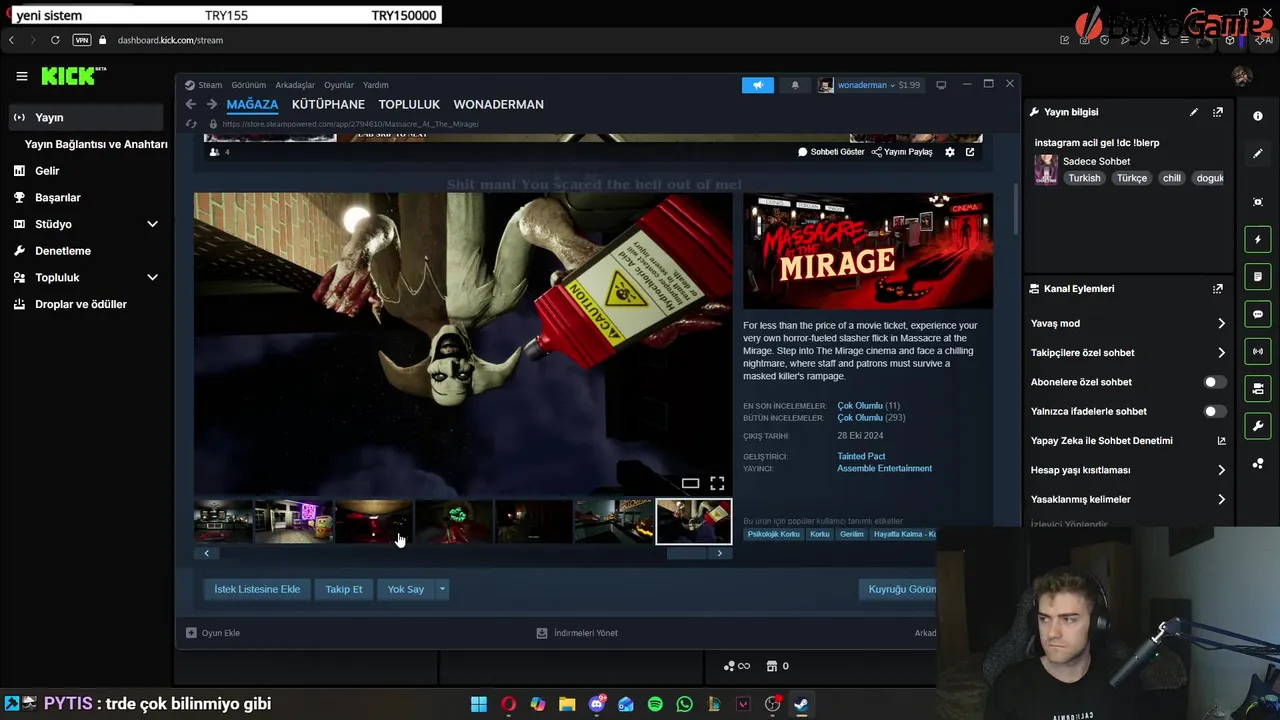Toggle the broadcast signal panel icon
This screenshot has width=1280, height=720.
1258,351
